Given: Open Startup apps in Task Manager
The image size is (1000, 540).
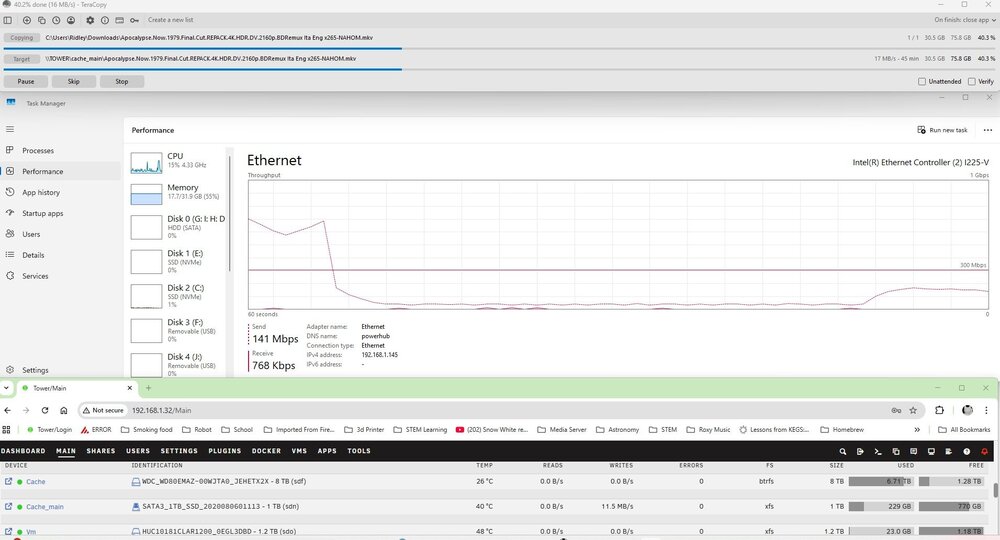Looking at the screenshot, I should (61, 214).
